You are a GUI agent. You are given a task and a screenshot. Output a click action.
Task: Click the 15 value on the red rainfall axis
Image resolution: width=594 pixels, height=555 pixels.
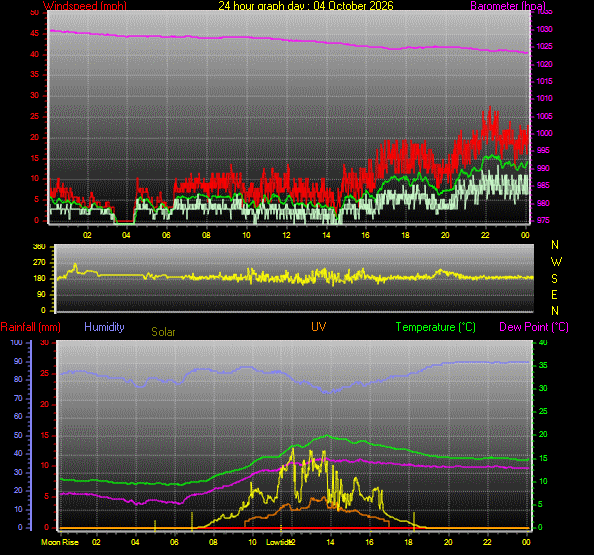(45, 435)
